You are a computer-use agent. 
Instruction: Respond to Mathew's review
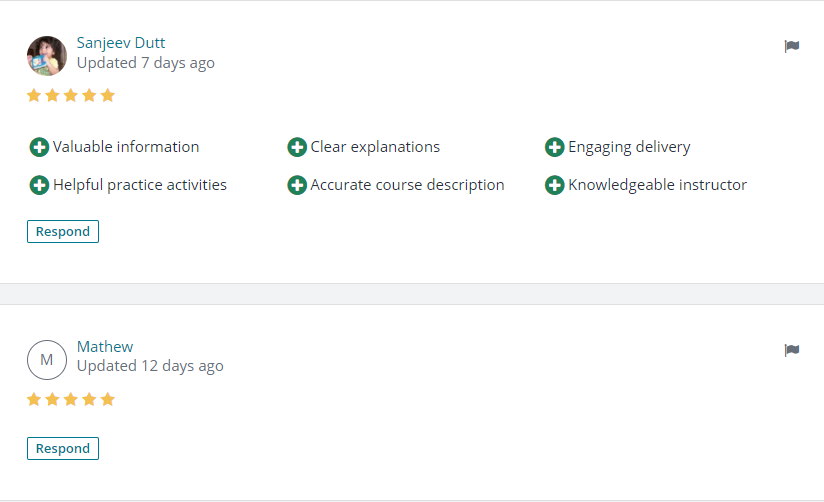point(63,448)
